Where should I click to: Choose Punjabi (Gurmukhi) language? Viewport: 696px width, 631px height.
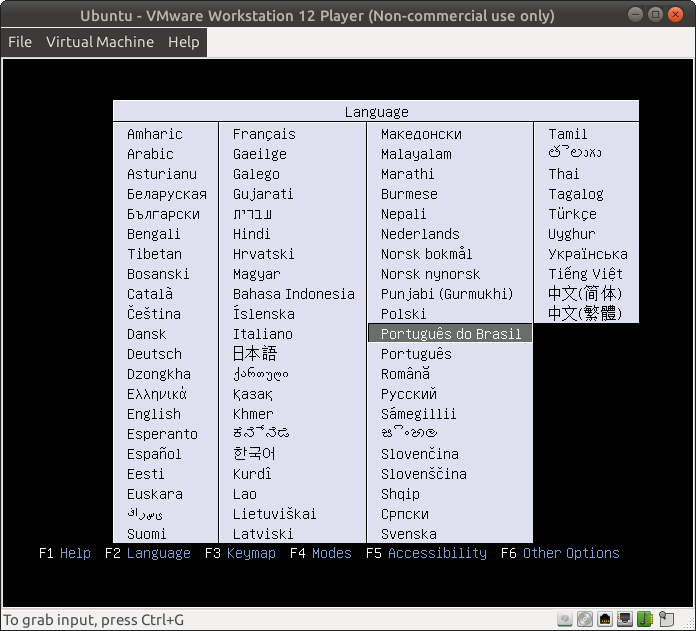pyautogui.click(x=447, y=294)
